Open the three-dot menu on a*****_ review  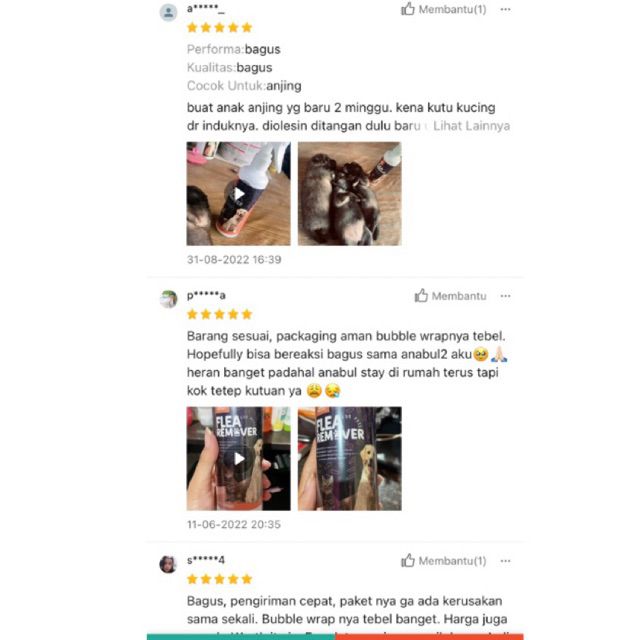click(x=505, y=9)
